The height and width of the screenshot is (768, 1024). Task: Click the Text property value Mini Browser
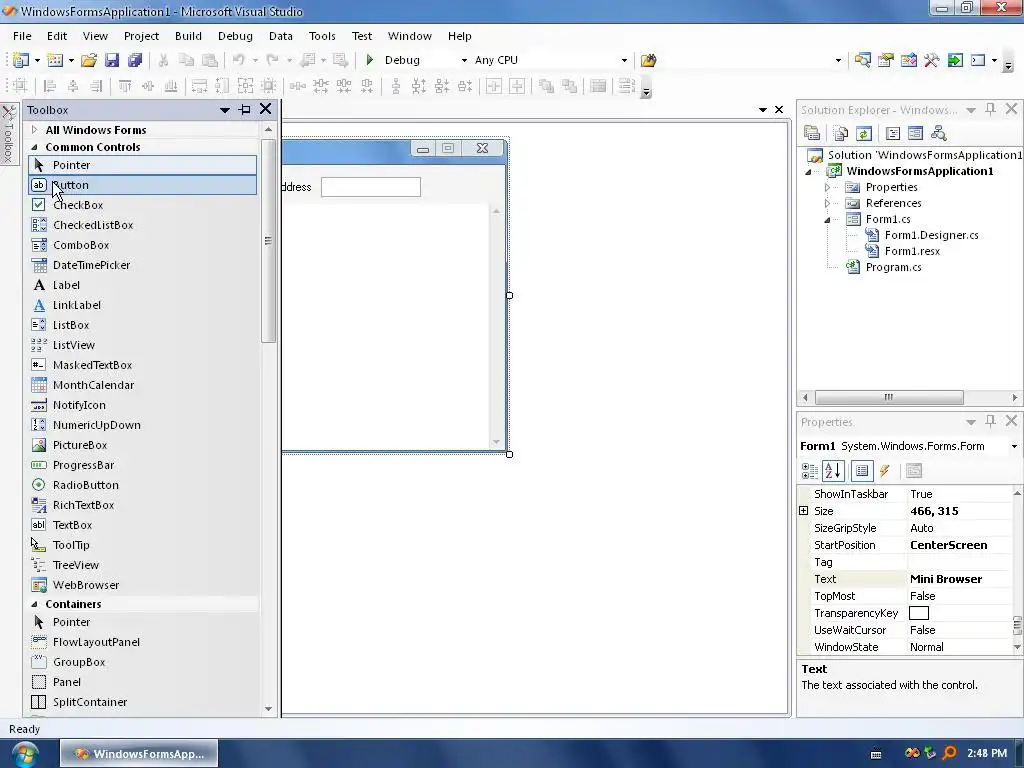(x=946, y=579)
